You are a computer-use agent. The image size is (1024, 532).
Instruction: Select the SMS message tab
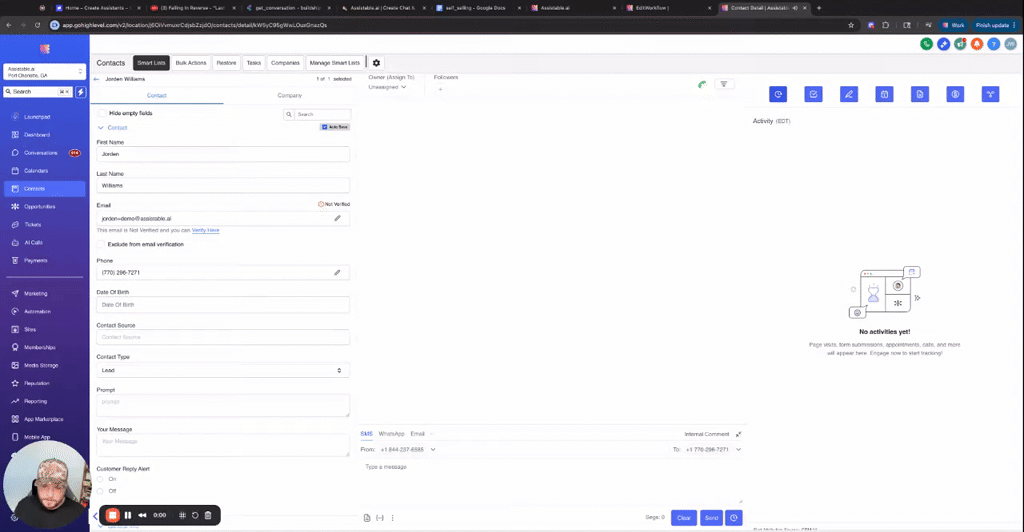(366, 434)
